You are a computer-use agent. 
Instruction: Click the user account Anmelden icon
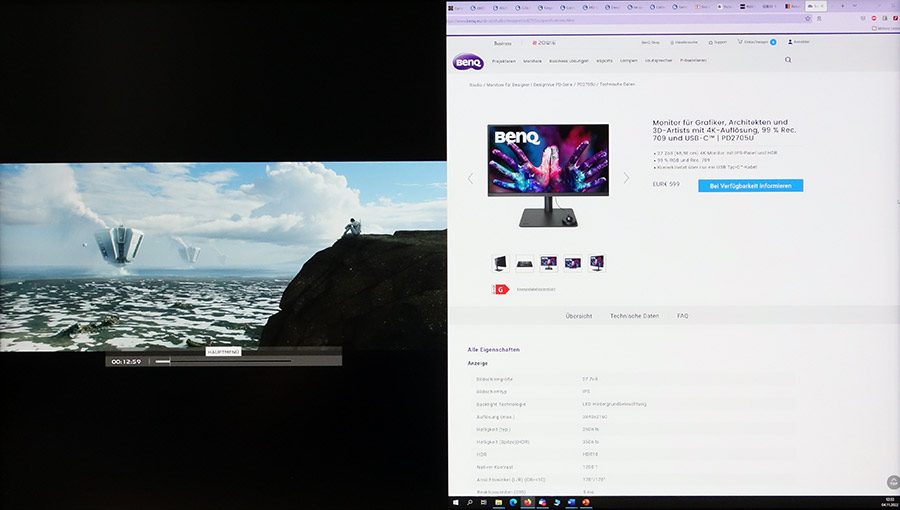pyautogui.click(x=790, y=42)
